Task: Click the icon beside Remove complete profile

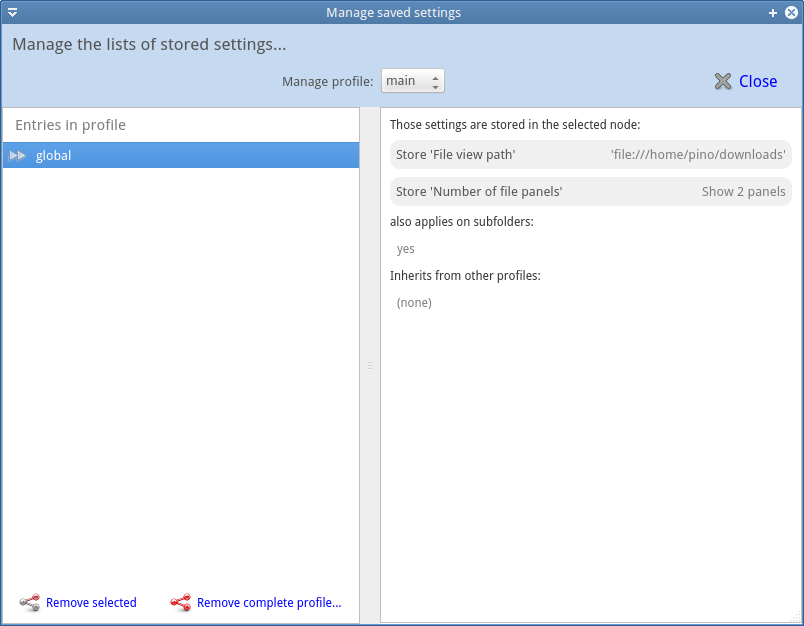Action: pos(180,602)
